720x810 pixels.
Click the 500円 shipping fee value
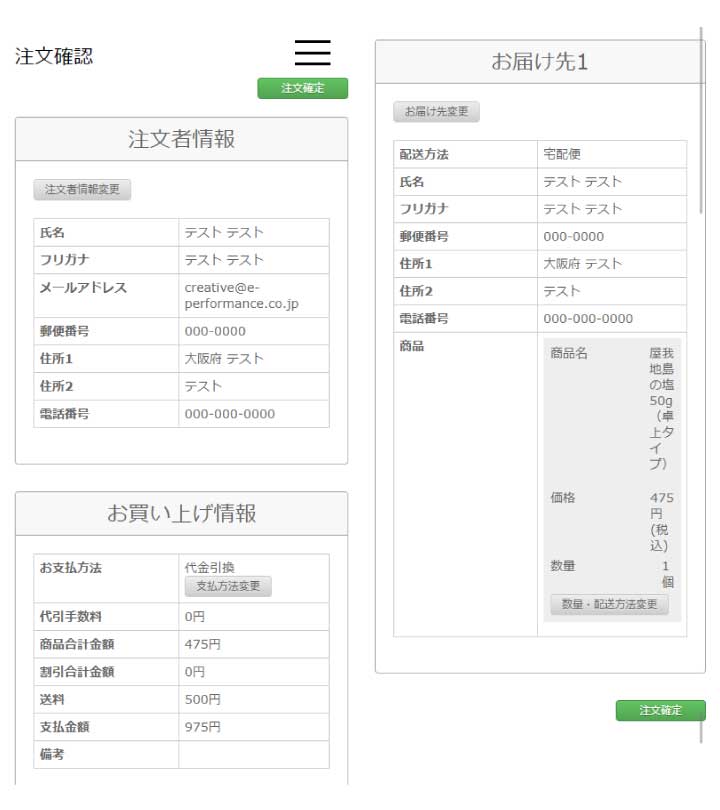pyautogui.click(x=202, y=699)
